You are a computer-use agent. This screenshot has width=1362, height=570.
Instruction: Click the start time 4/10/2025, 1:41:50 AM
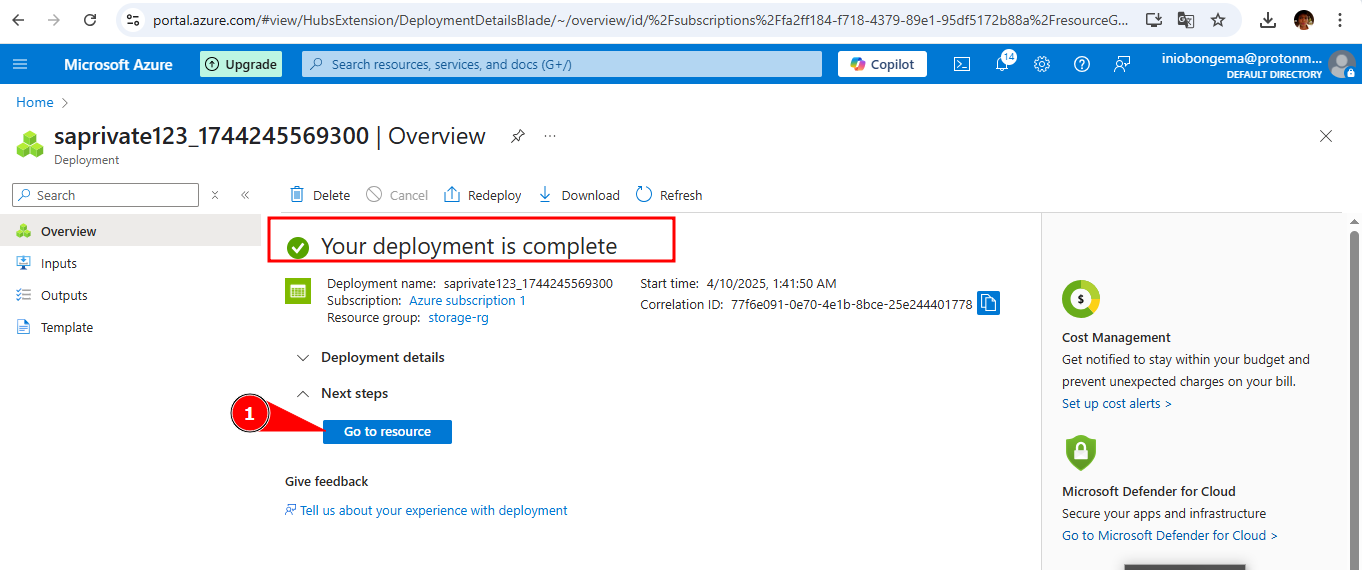[771, 283]
